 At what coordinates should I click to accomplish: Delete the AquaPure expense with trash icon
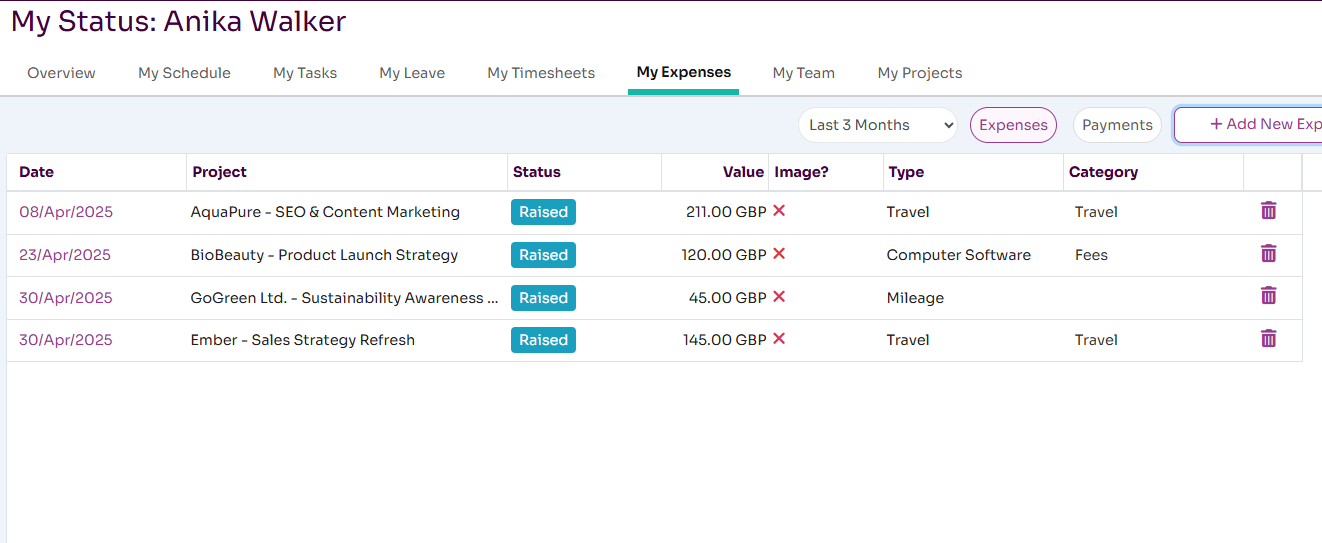[x=1268, y=211]
